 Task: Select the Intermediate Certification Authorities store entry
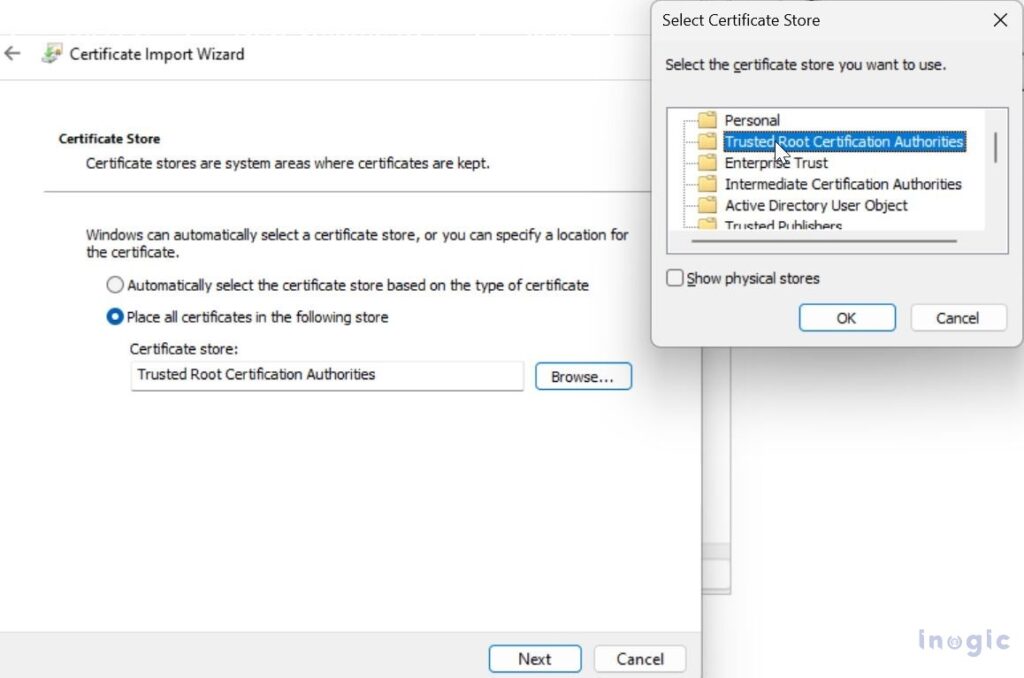click(x=843, y=184)
